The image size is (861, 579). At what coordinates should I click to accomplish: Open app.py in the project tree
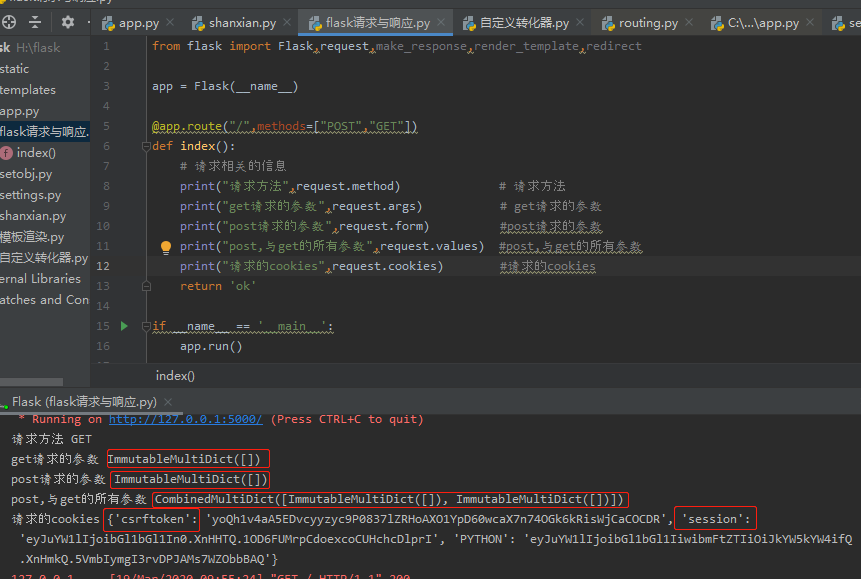click(19, 111)
